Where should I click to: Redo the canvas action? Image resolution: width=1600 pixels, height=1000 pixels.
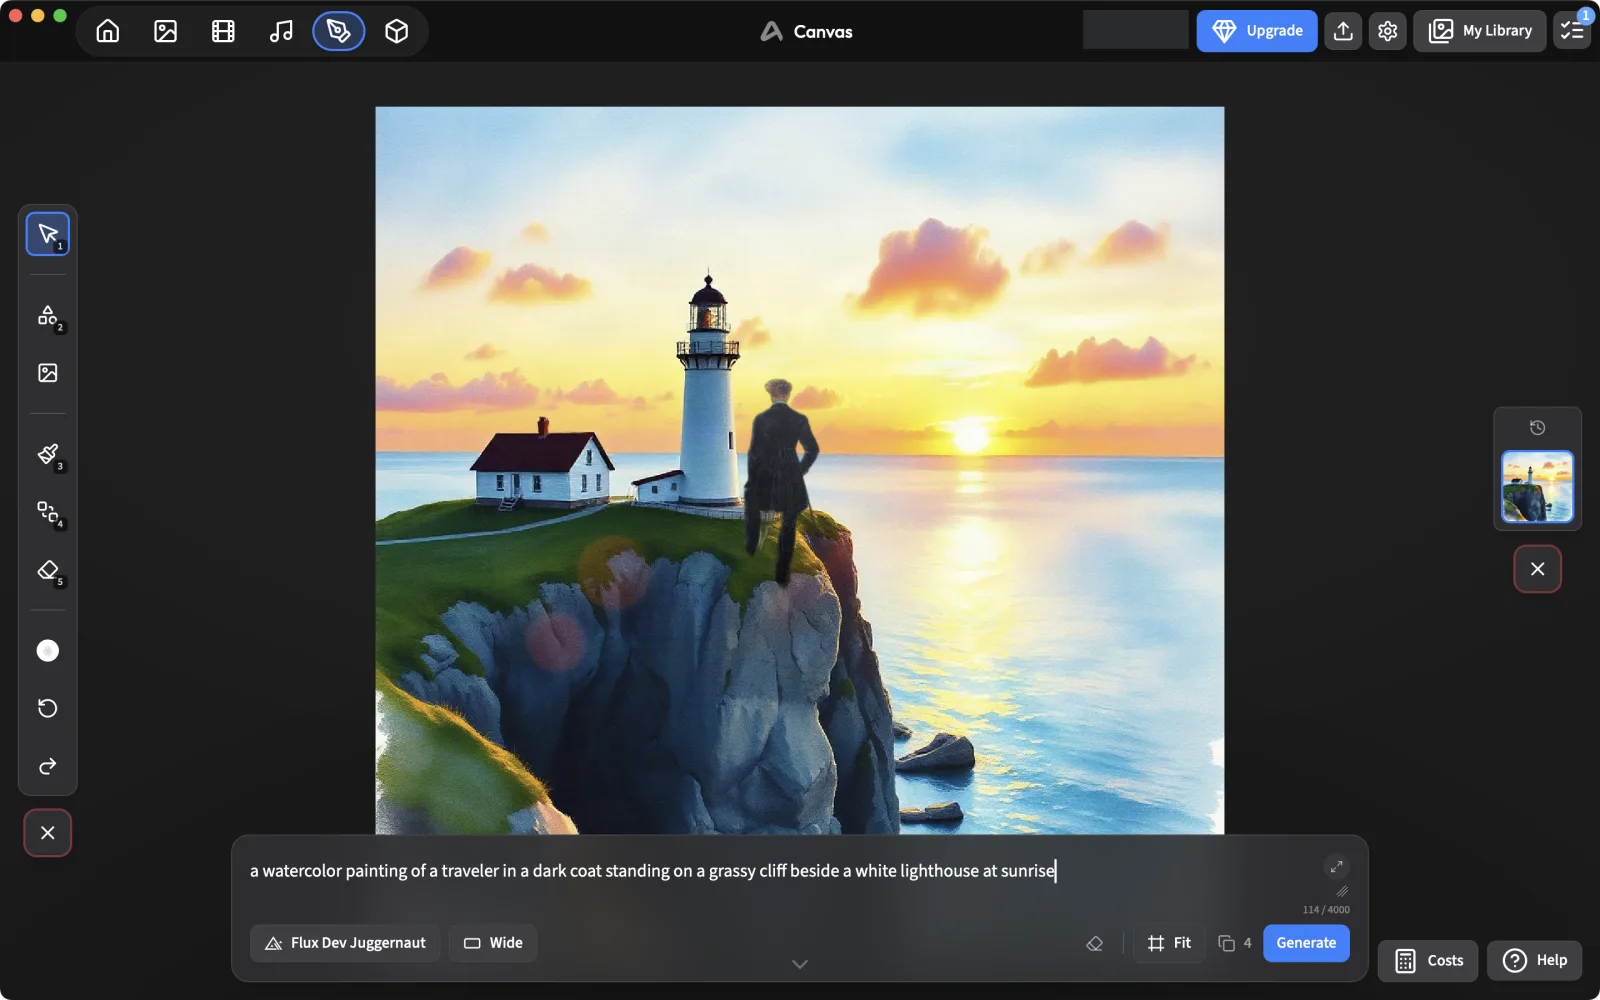point(48,766)
